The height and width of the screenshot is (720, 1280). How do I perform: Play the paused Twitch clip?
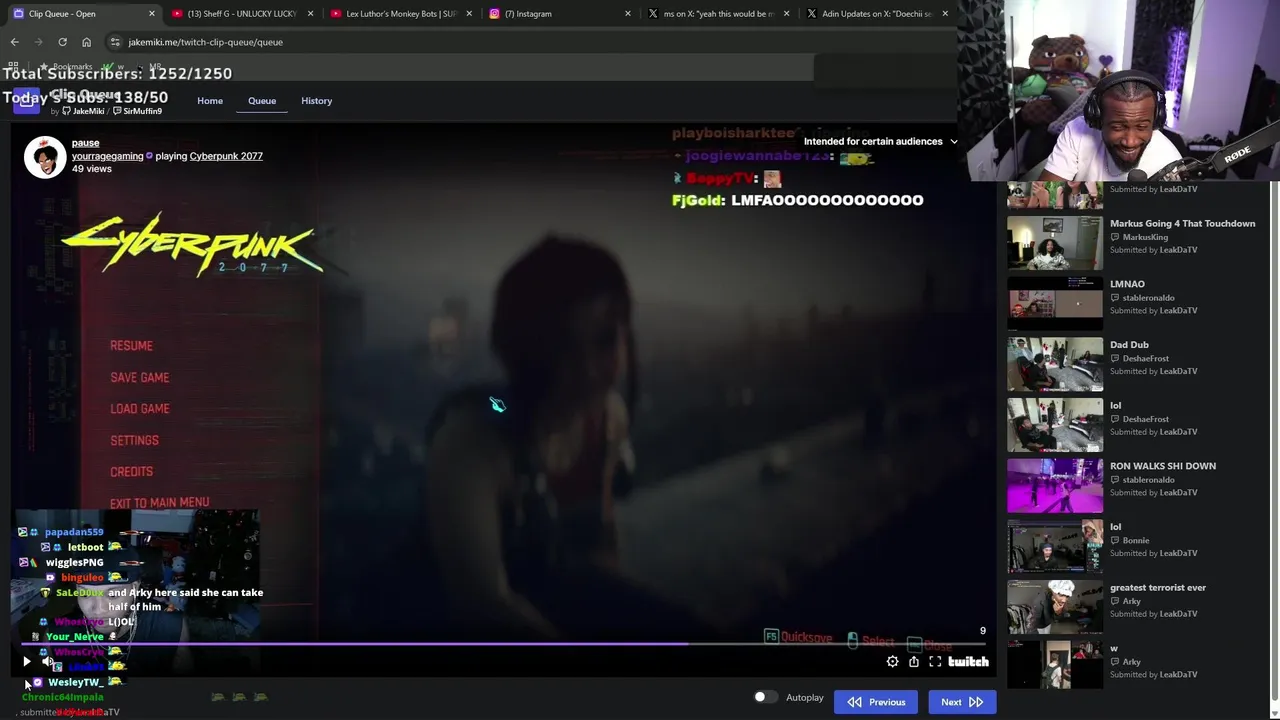click(x=27, y=661)
